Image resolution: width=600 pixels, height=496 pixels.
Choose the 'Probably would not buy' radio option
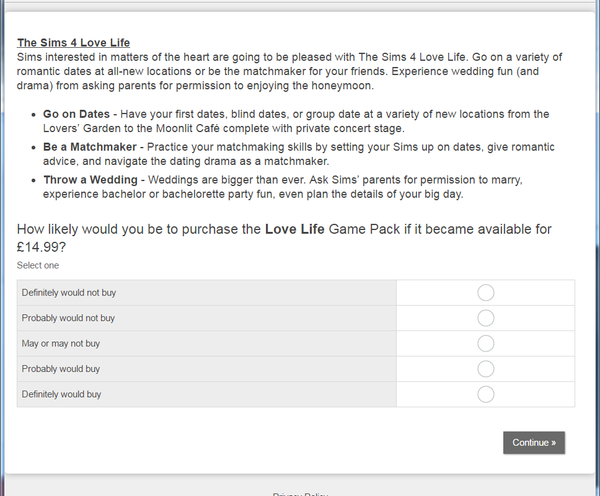pyautogui.click(x=486, y=318)
